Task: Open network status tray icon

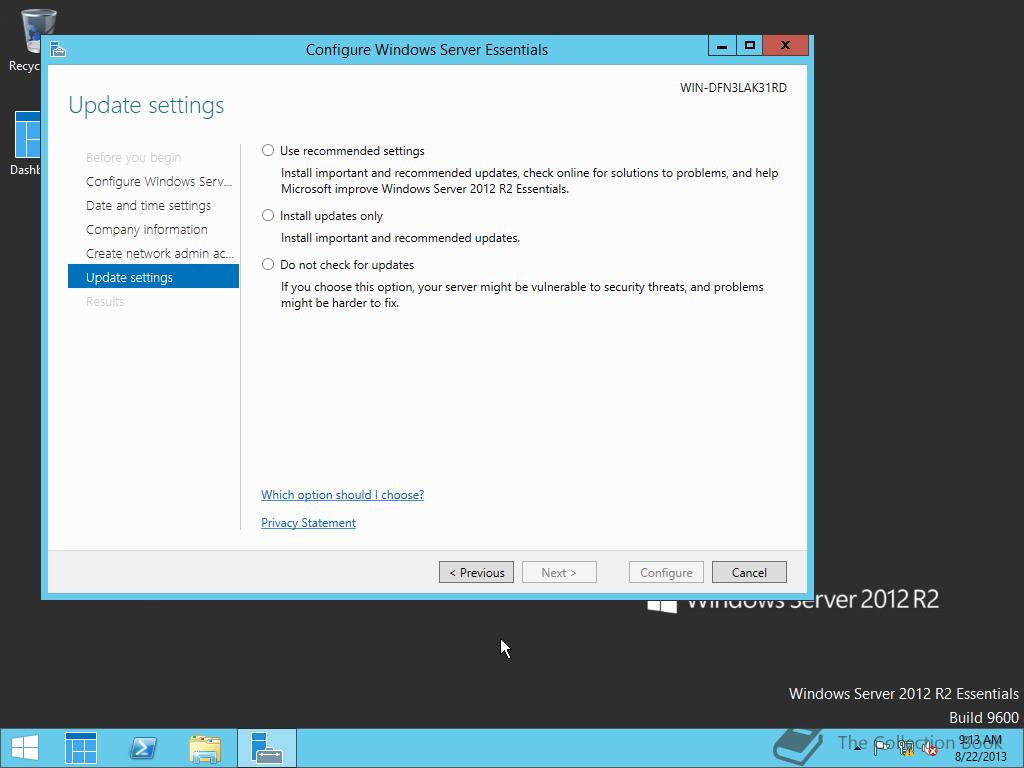Action: point(906,748)
